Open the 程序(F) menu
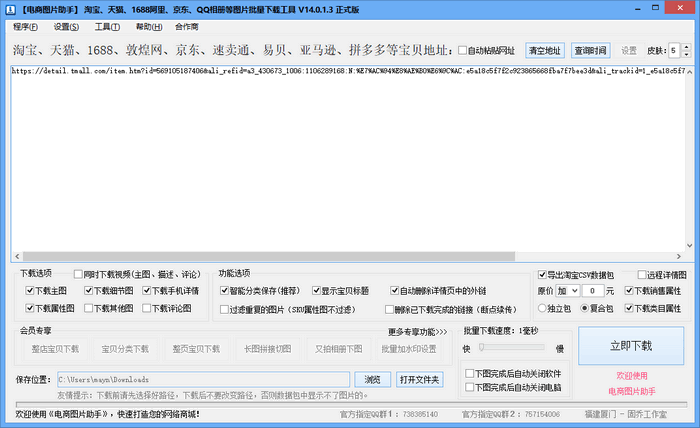 point(25,27)
